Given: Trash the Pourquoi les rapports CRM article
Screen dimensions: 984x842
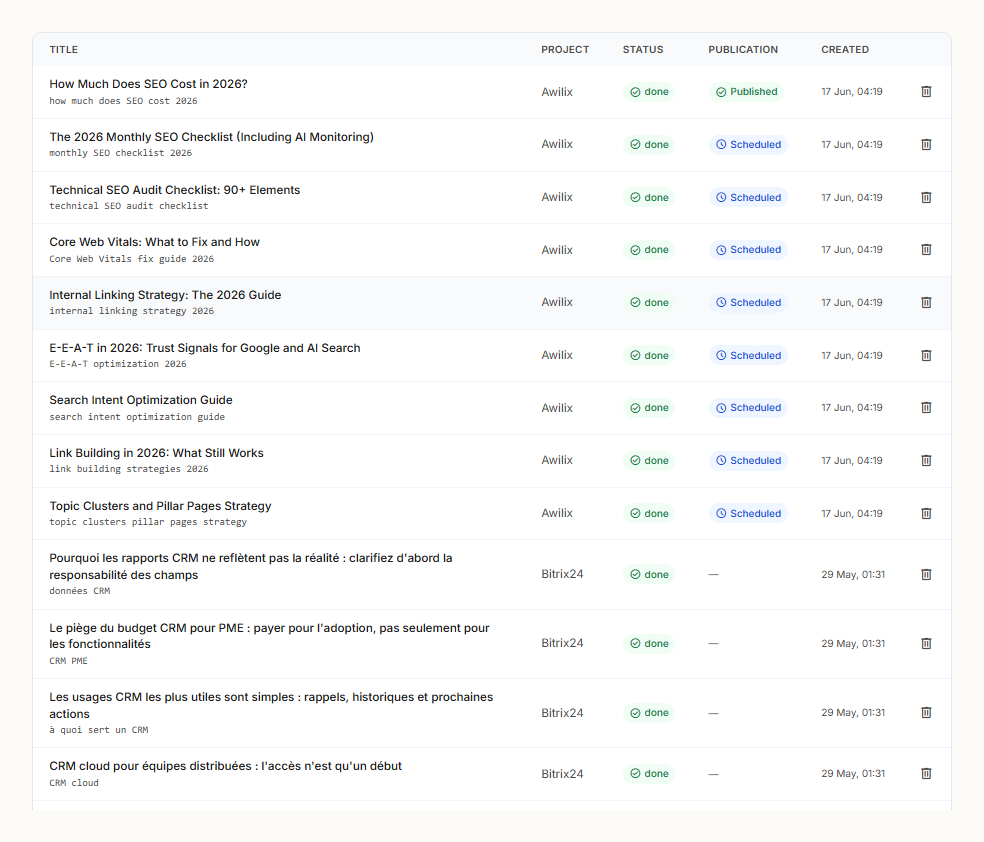Looking at the screenshot, I should (x=926, y=574).
